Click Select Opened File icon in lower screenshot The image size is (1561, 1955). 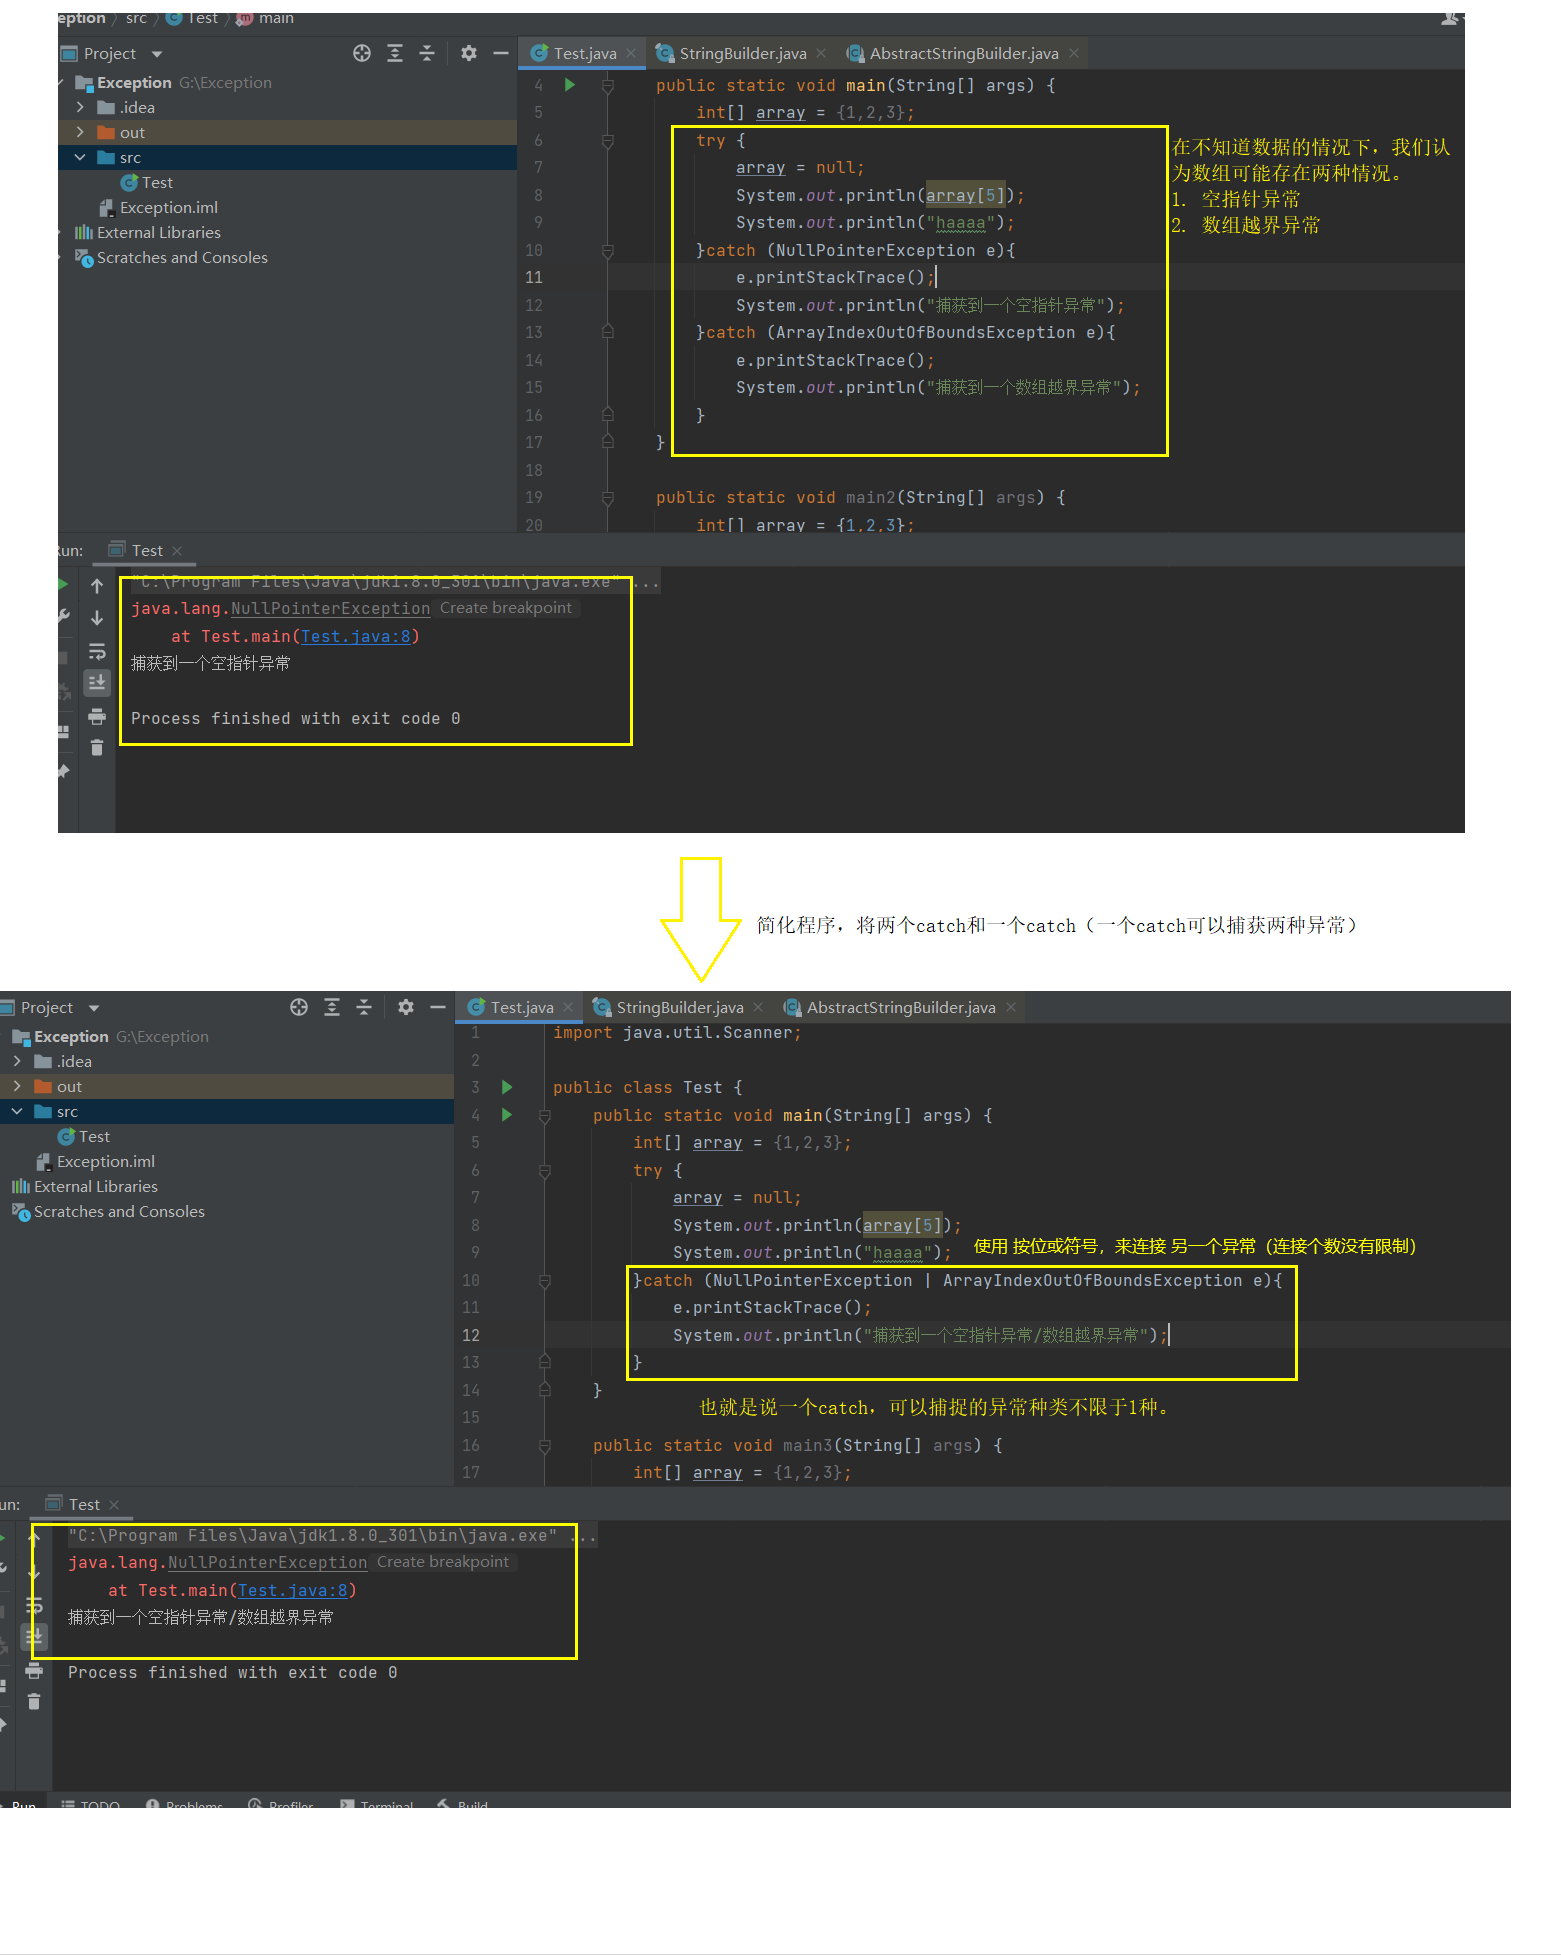click(299, 1007)
